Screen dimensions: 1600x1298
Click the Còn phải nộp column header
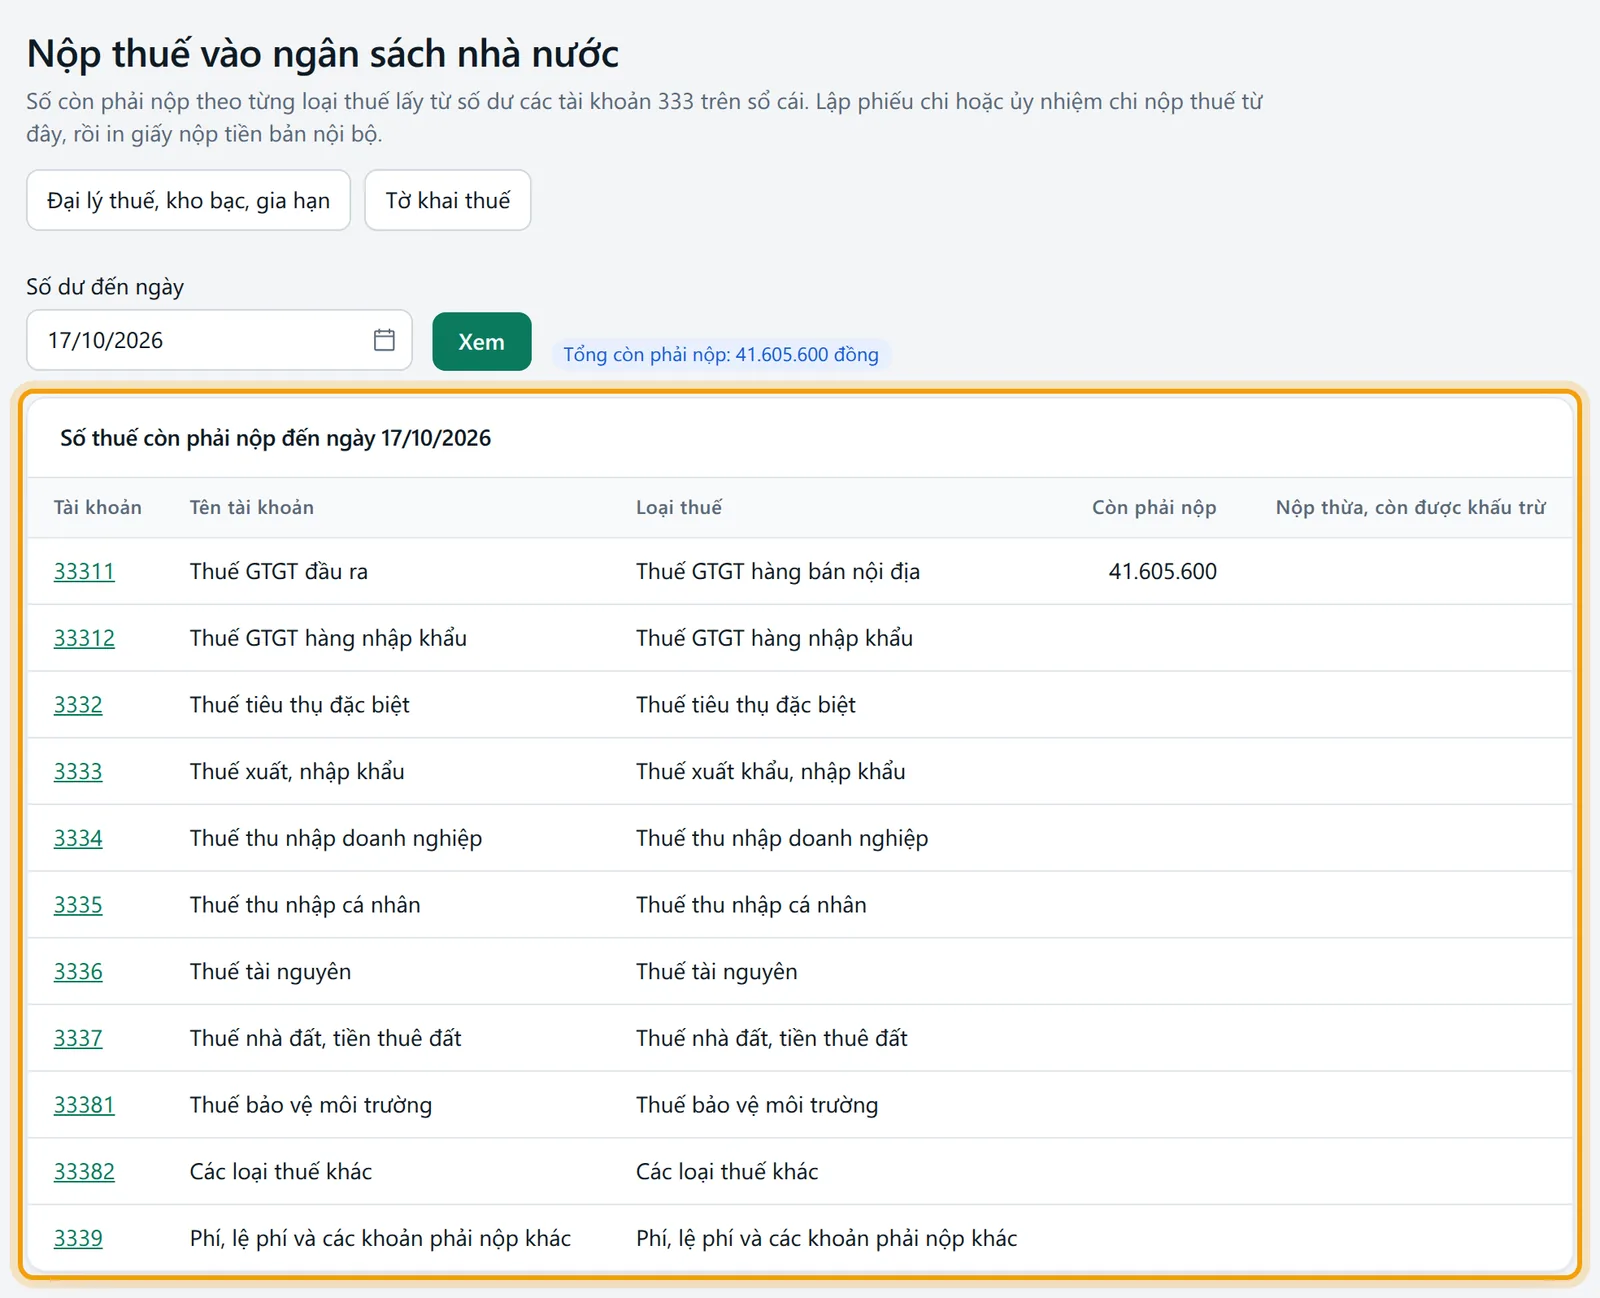(x=1154, y=507)
